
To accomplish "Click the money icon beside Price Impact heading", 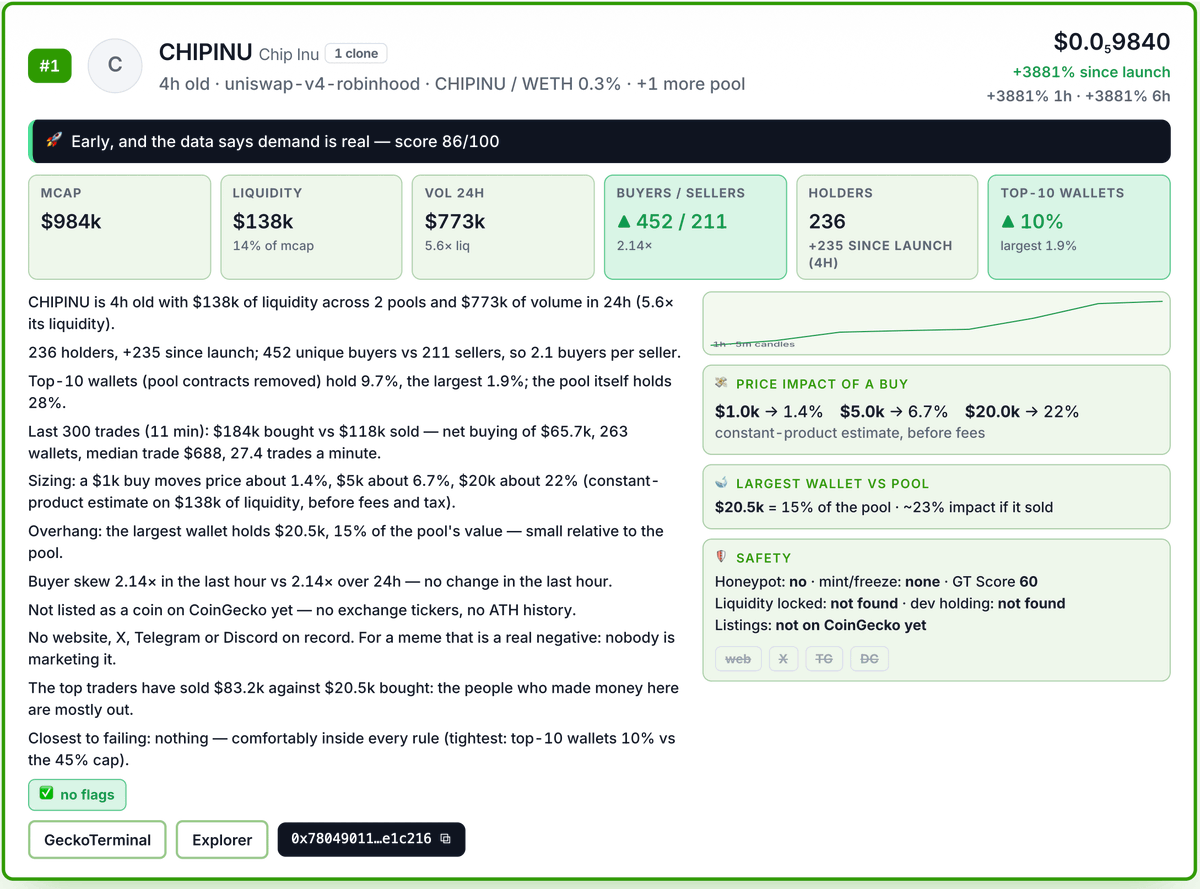I will 721,384.
